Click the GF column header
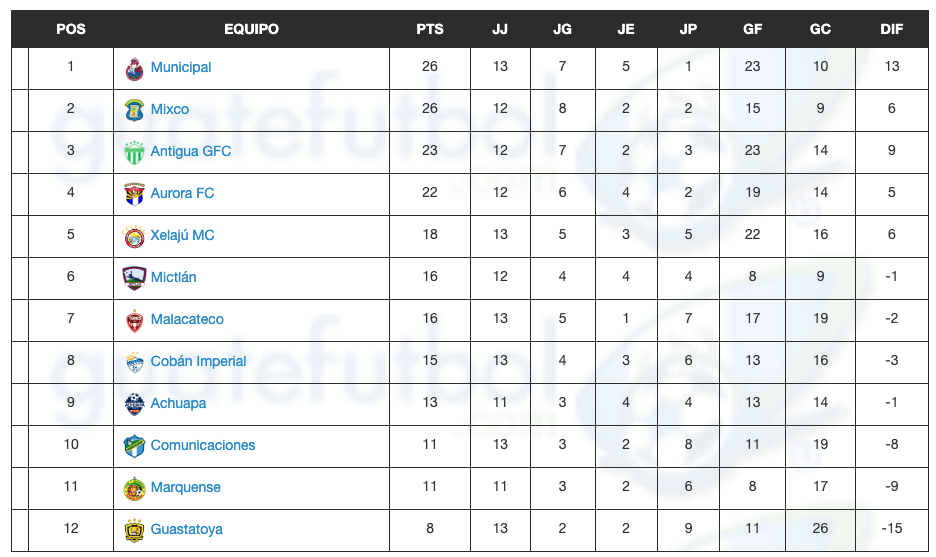 coord(752,29)
